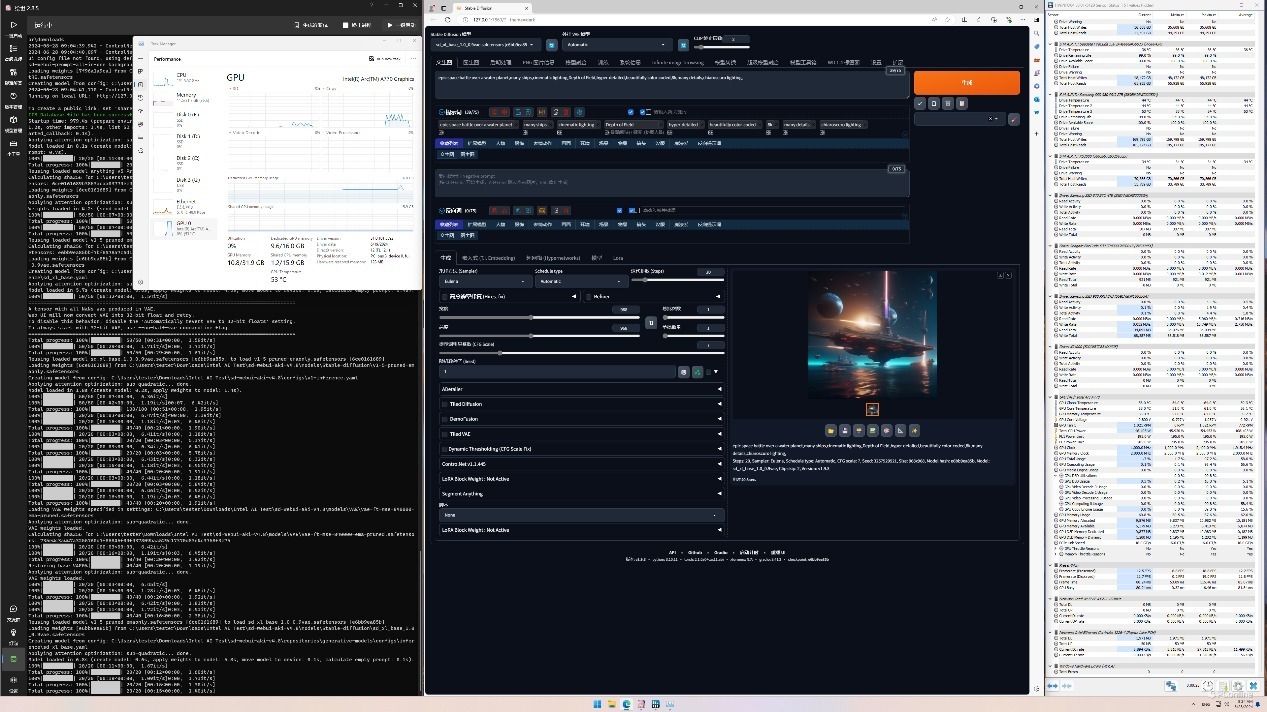The width and height of the screenshot is (1267, 712).
Task: Click the orange Generate button
Action: tap(966, 83)
